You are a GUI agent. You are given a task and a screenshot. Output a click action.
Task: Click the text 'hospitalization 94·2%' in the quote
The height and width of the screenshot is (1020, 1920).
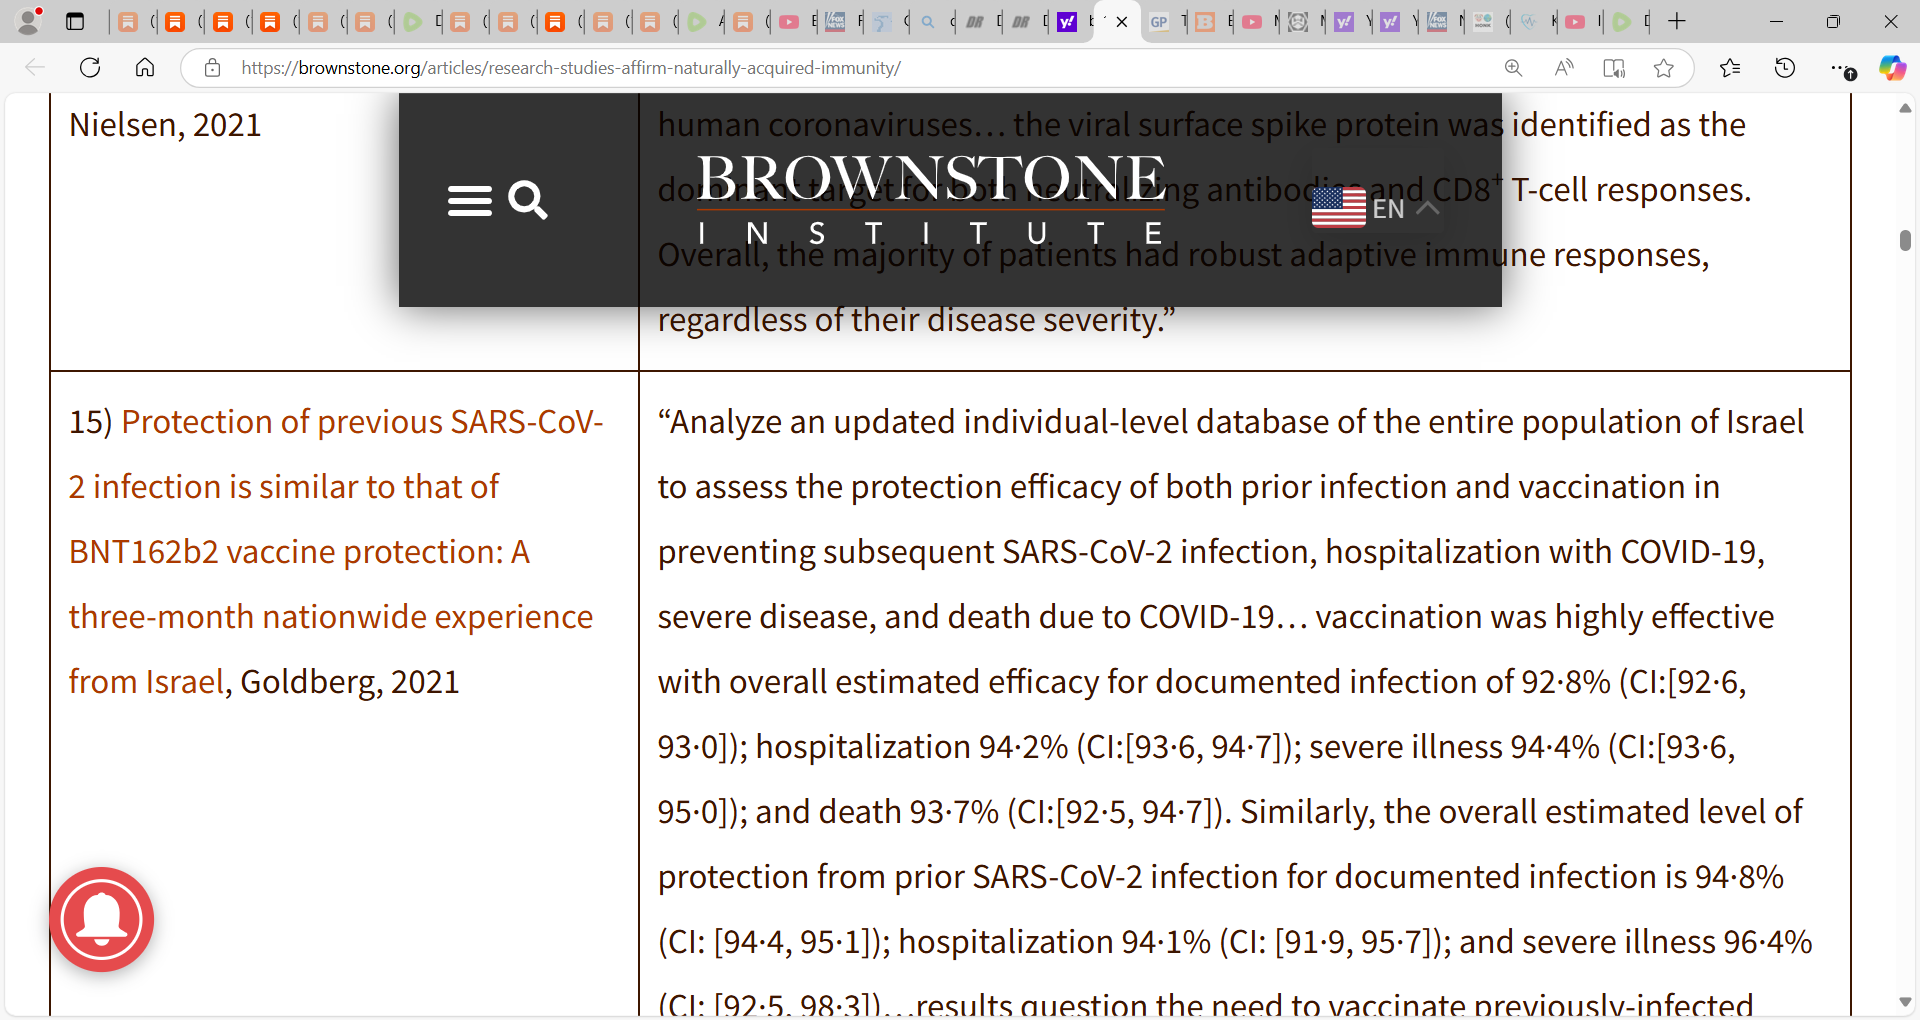[x=912, y=747]
